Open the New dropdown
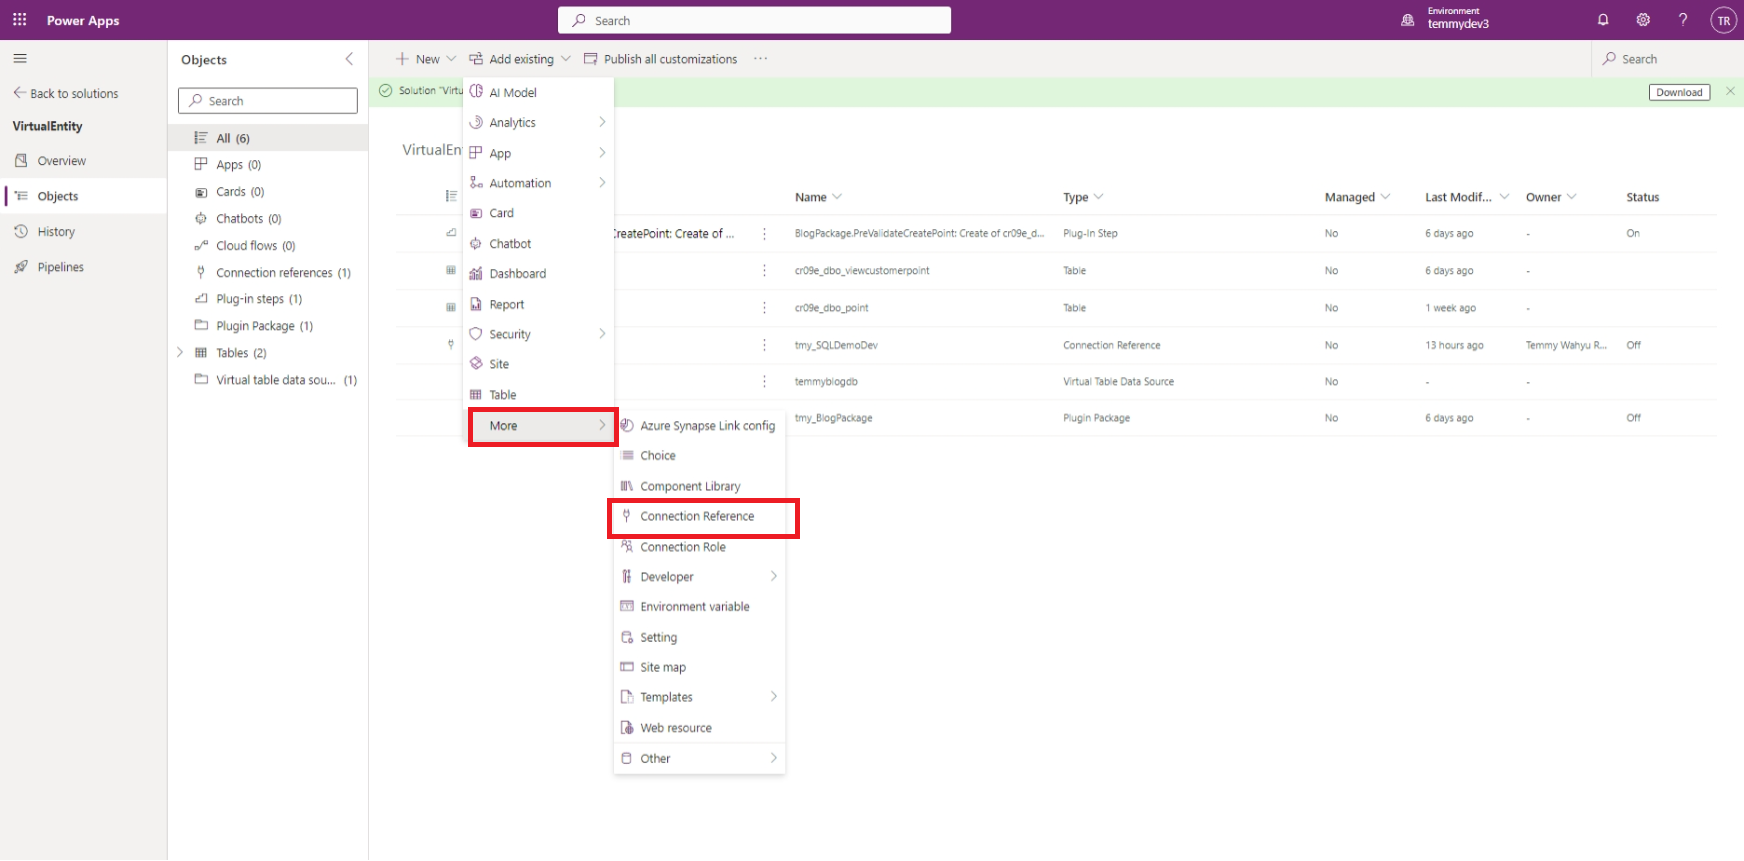The image size is (1744, 861). [426, 59]
